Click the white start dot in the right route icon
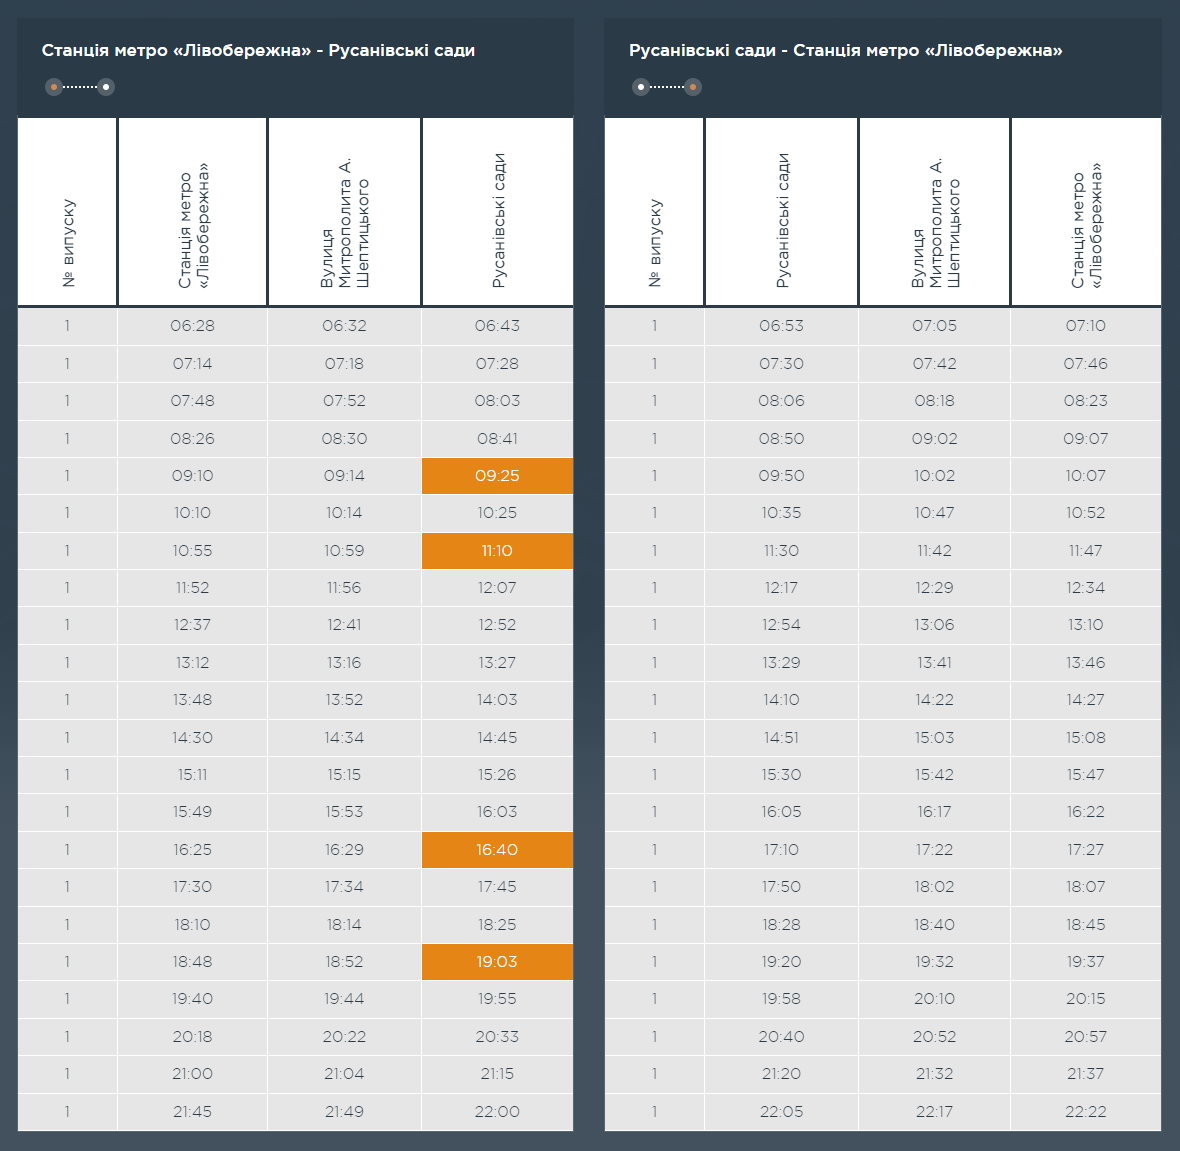This screenshot has width=1180, height=1151. (x=641, y=87)
